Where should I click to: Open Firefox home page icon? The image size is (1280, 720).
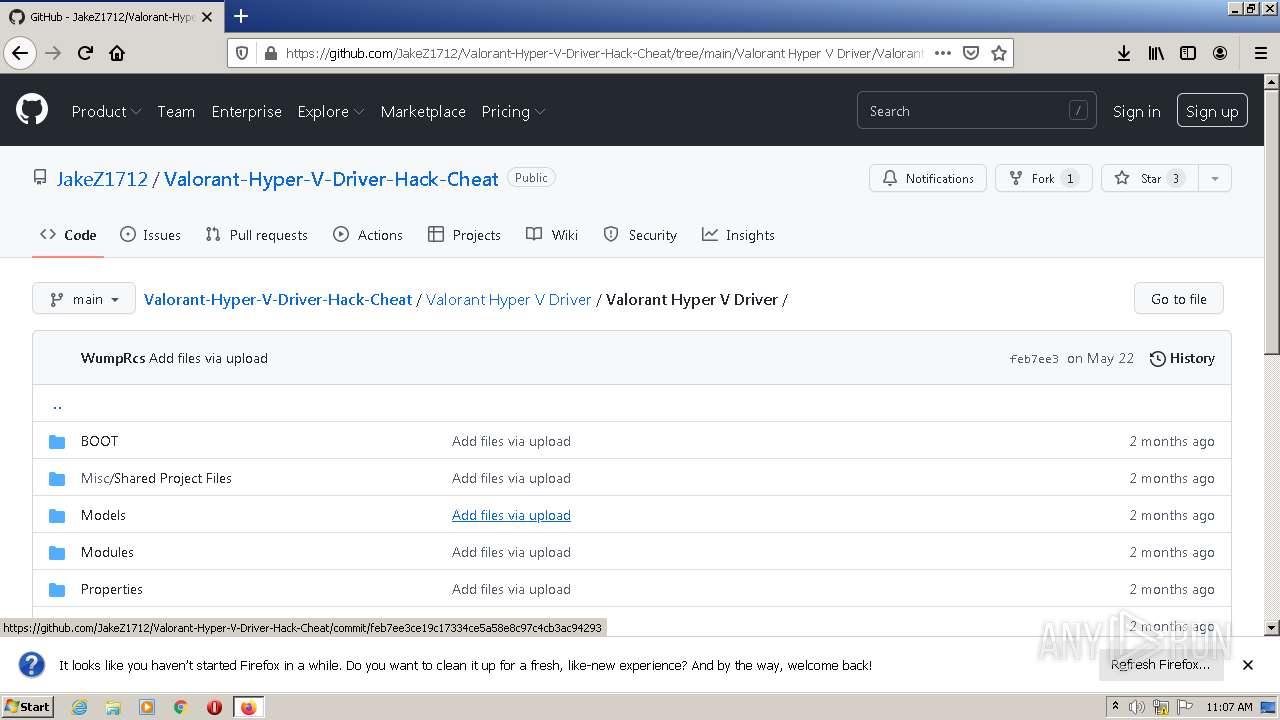[117, 53]
